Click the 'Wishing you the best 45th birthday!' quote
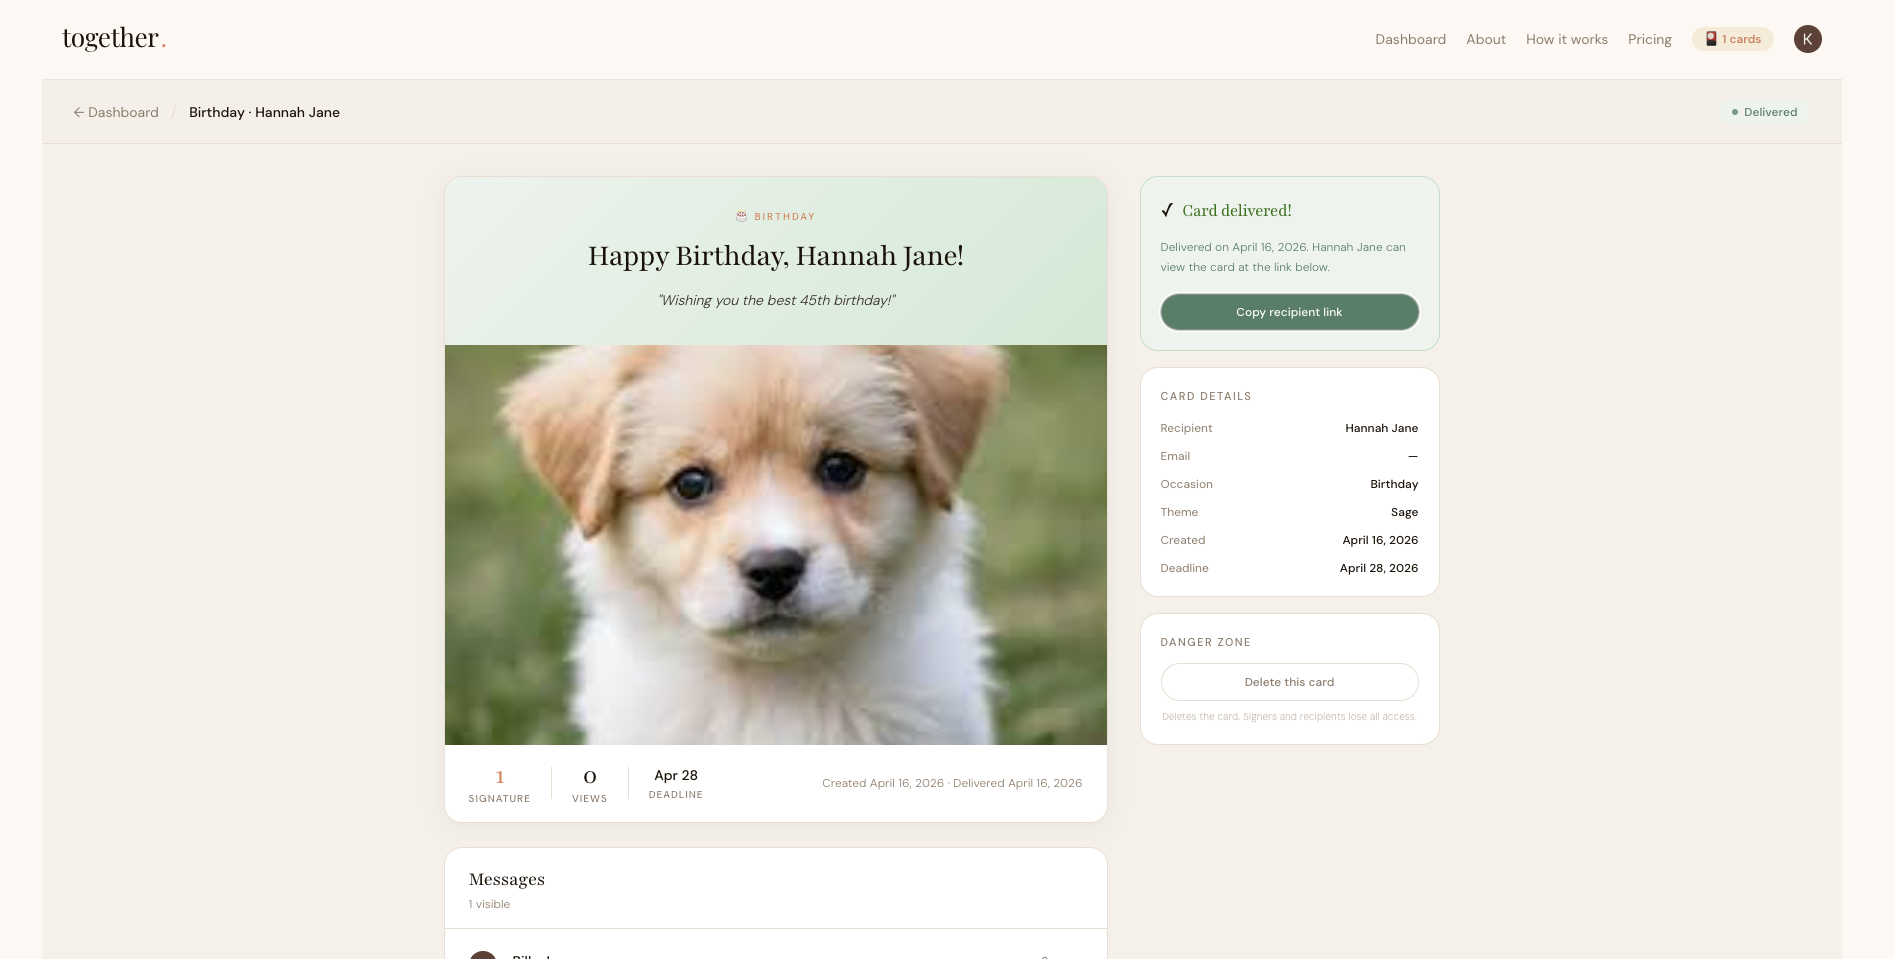Image resolution: width=1894 pixels, height=959 pixels. coord(776,300)
